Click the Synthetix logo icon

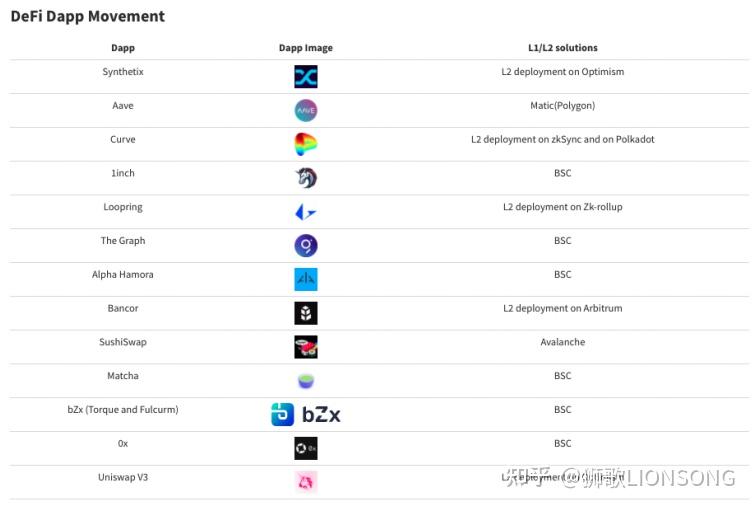click(x=306, y=76)
